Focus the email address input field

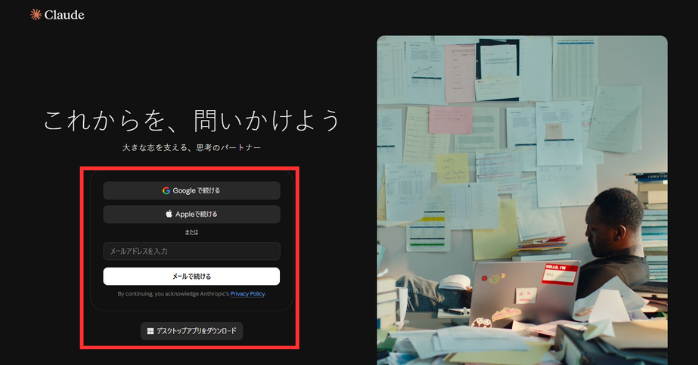(x=191, y=251)
